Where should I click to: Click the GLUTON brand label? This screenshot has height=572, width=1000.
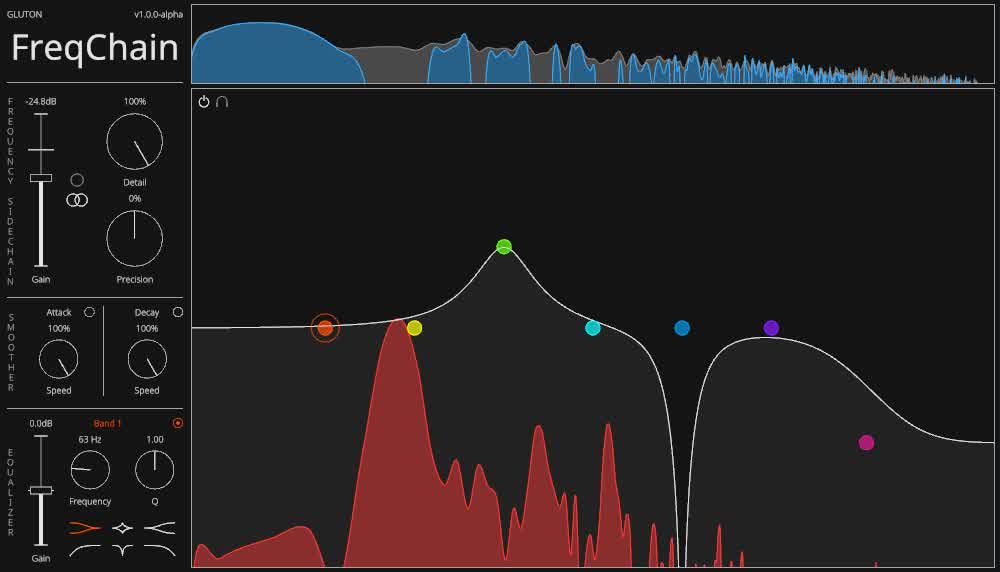tap(24, 14)
